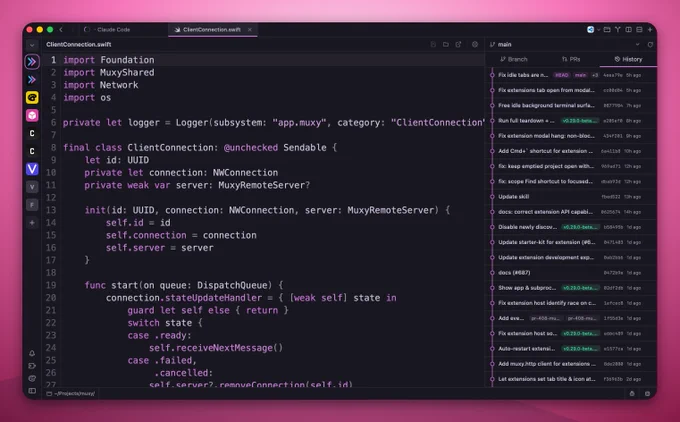680x422 pixels.
Task: Click the open-external icon in the editor header
Action: pyautogui.click(x=458, y=44)
